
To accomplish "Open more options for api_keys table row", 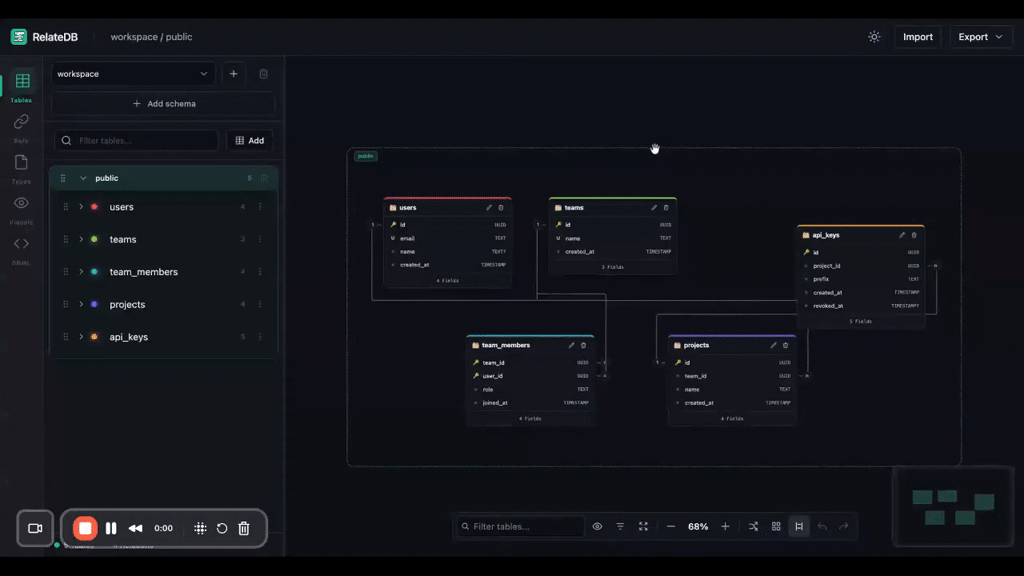I will click(260, 337).
